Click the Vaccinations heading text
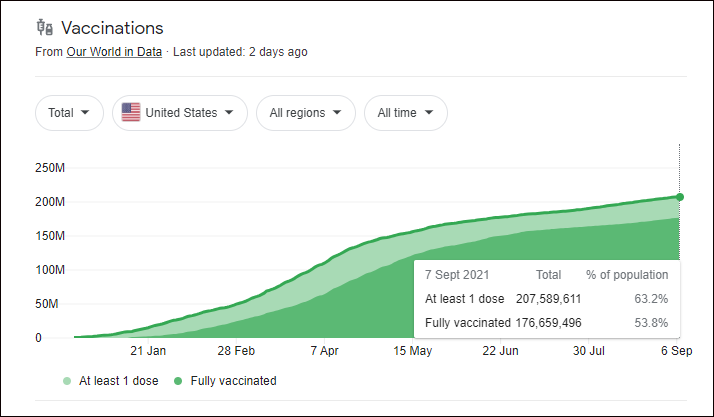The image size is (714, 417). pyautogui.click(x=112, y=27)
